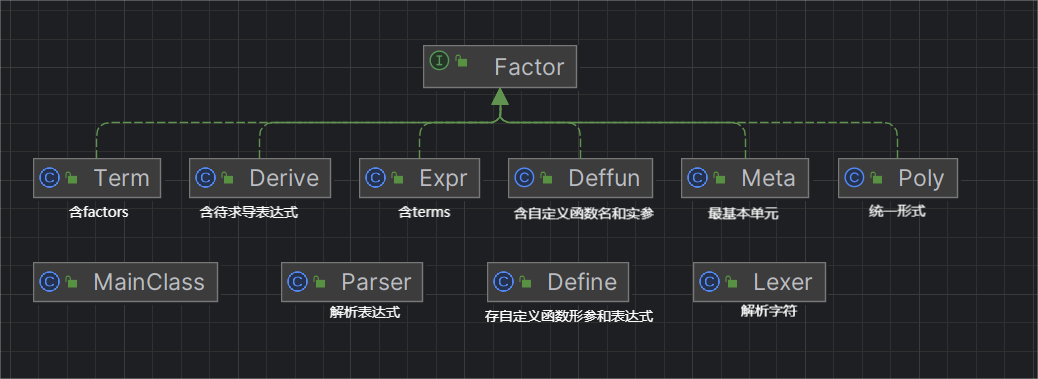Viewport: 1038px width, 379px height.
Task: Select the Deffun class name
Action: coord(604,178)
